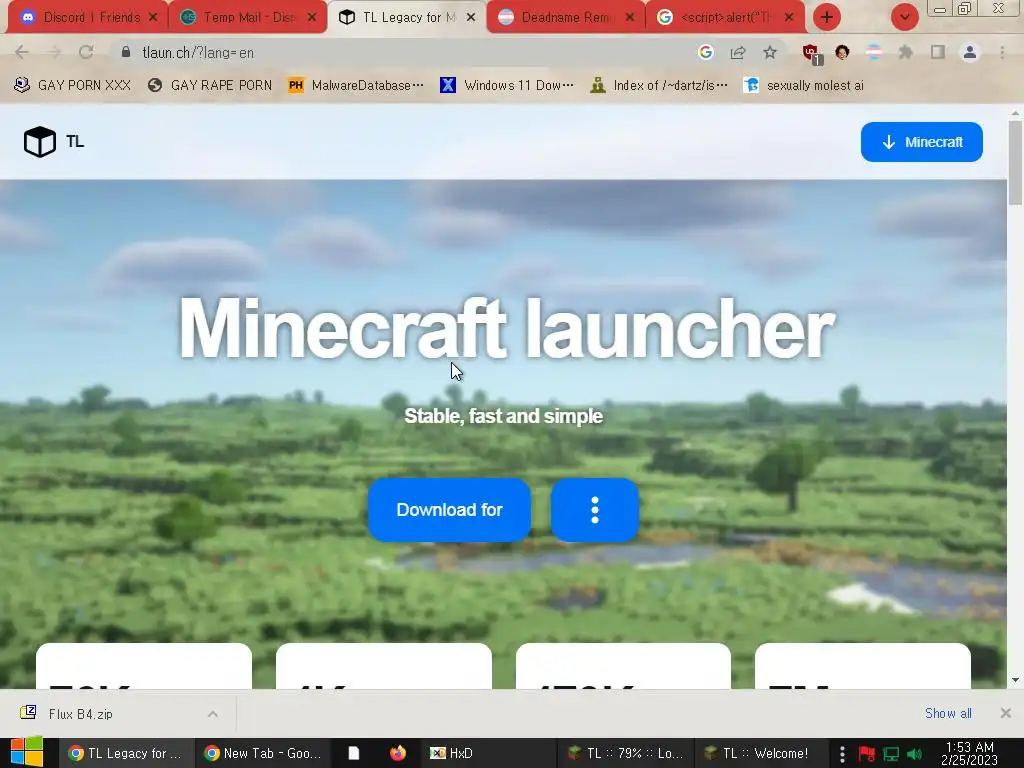Image resolution: width=1024 pixels, height=768 pixels.
Task: Click the network tray icon
Action: pos(891,754)
